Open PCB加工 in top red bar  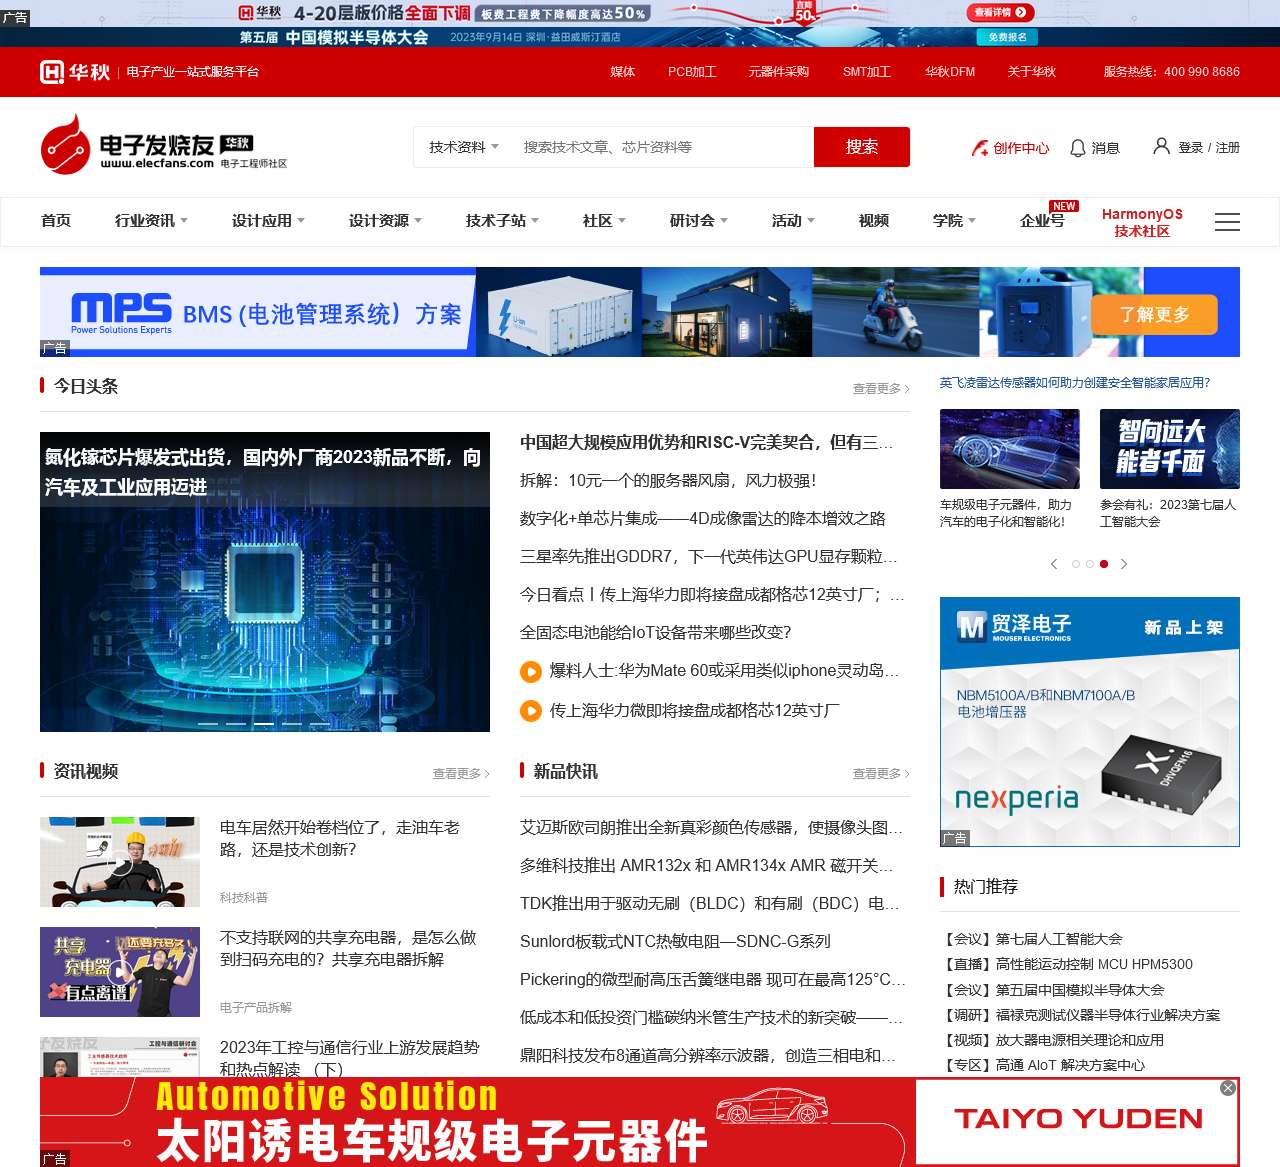[x=692, y=72]
